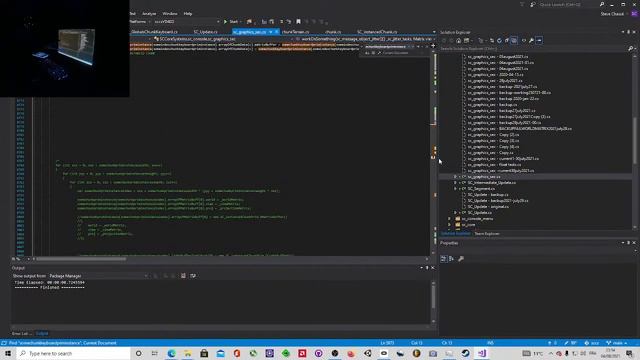
Task: Click the main branch indicator in status bar
Action: pos(617,343)
